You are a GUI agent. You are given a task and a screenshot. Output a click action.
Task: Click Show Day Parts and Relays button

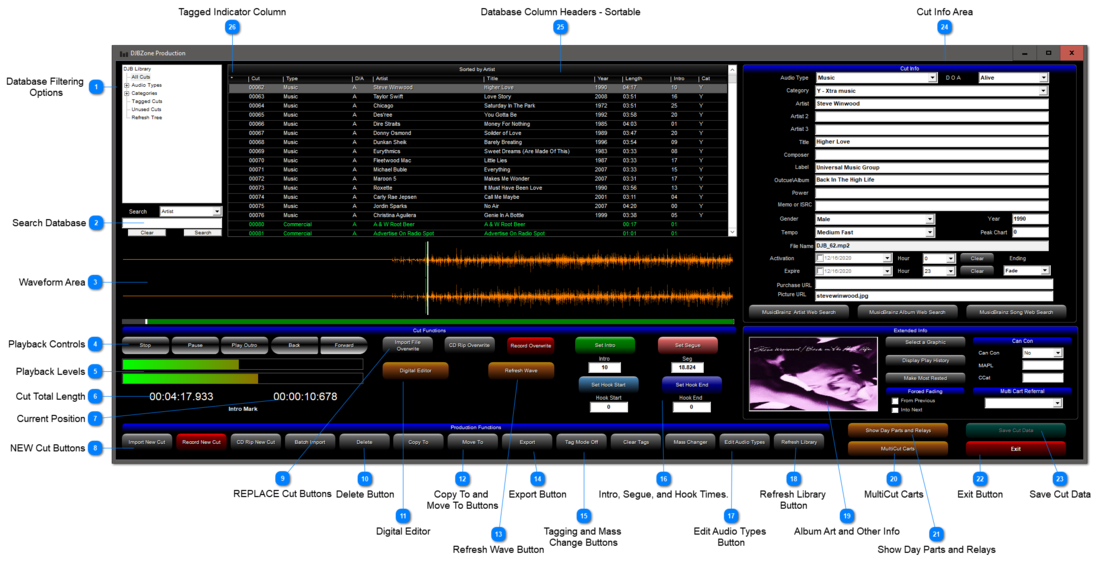pos(898,430)
